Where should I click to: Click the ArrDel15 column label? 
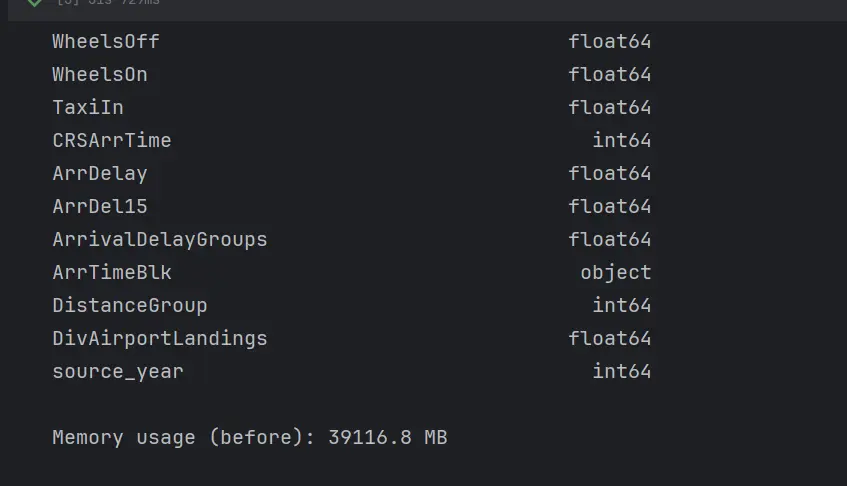100,206
